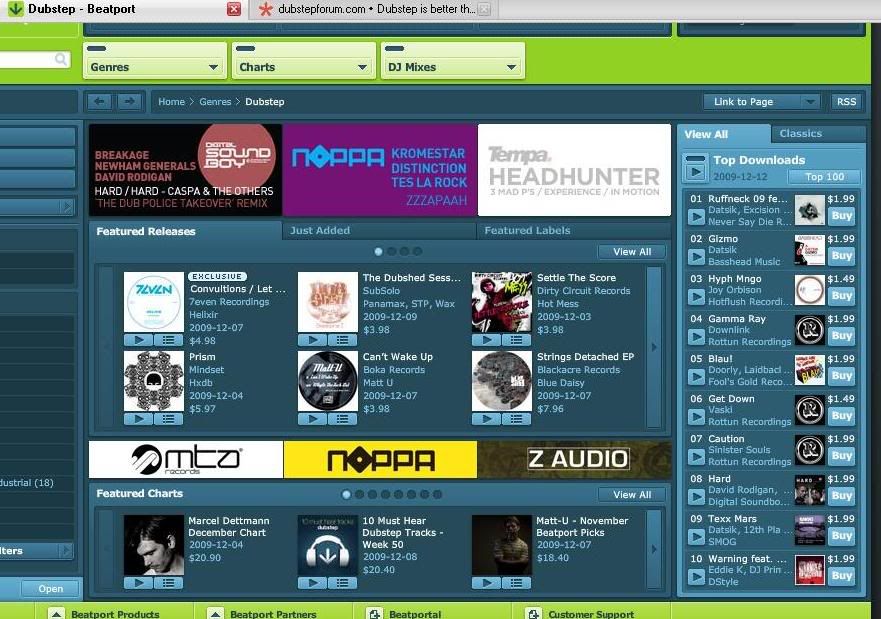The image size is (881, 619).
Task: Buy track 05 Blau!
Action: (842, 375)
